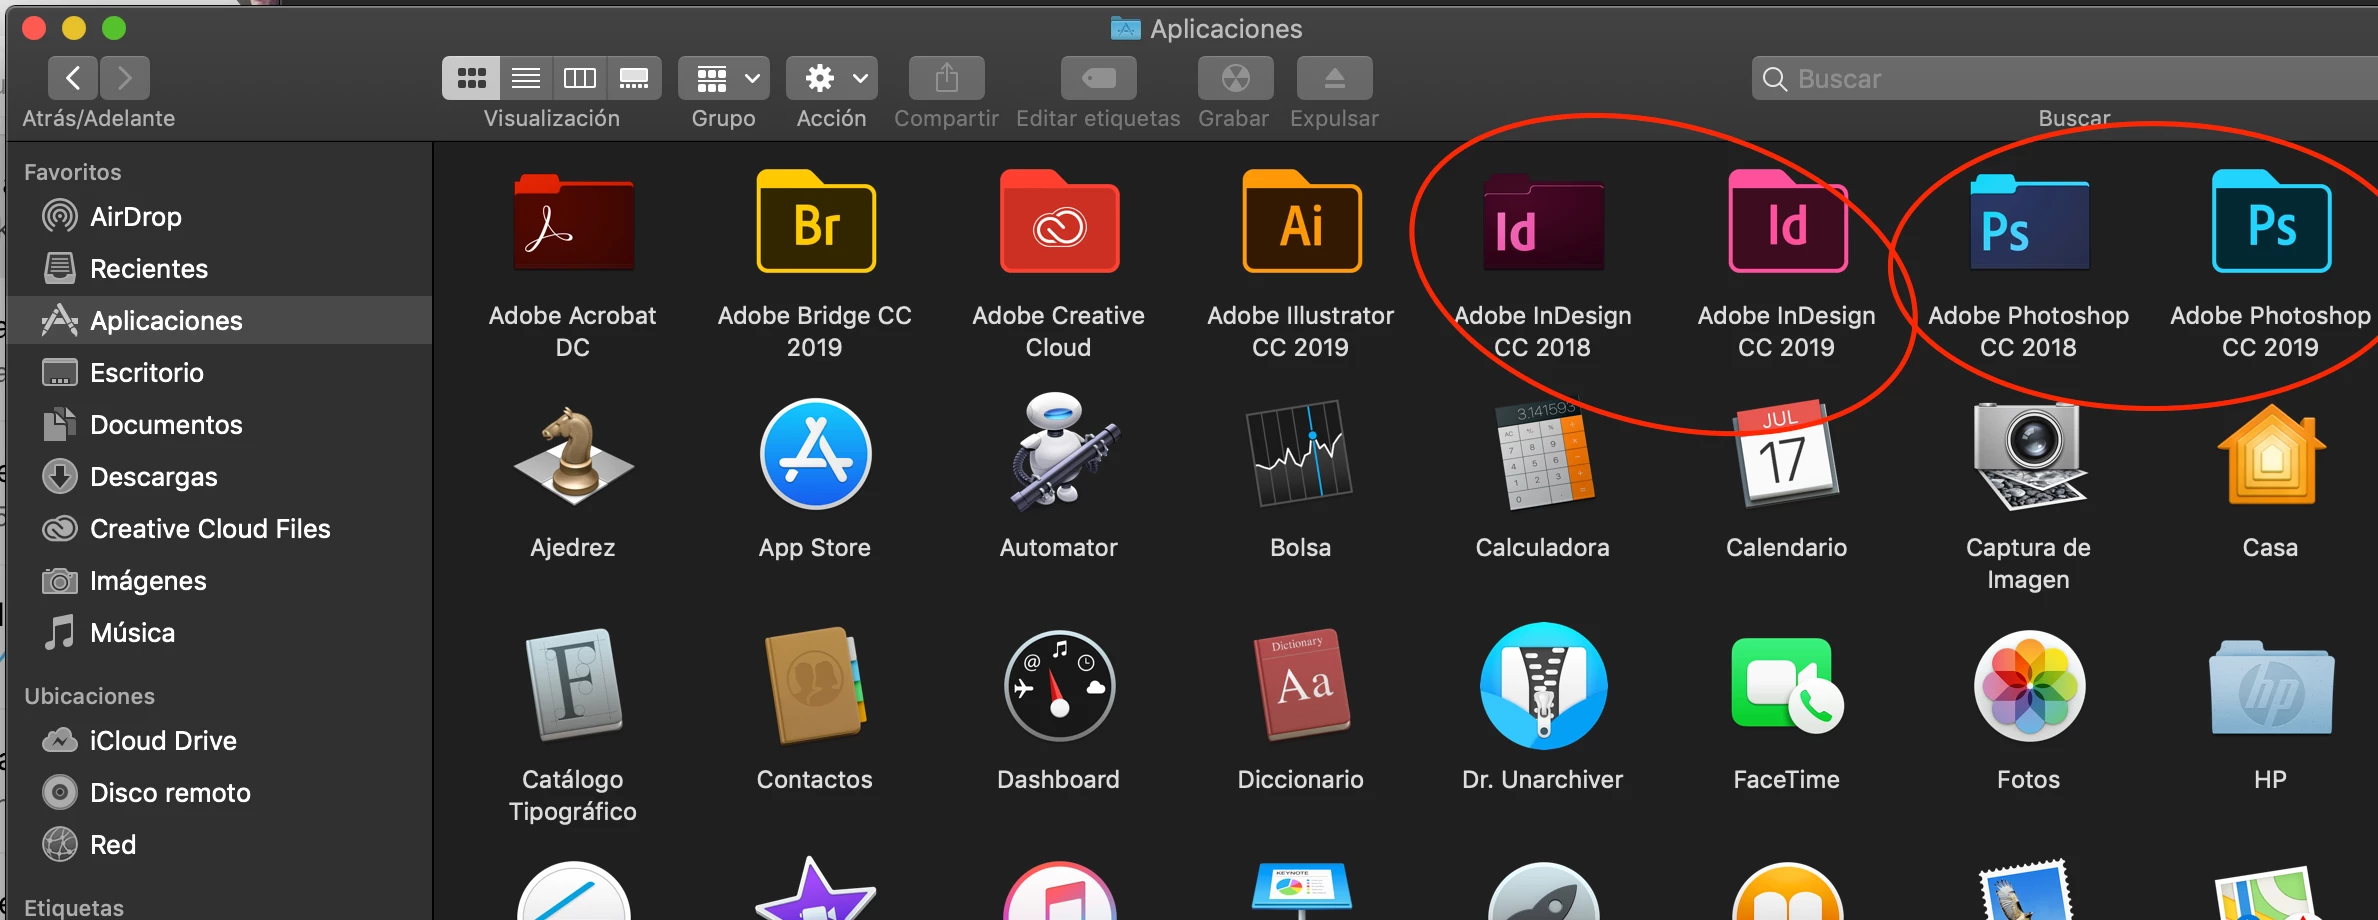Open the Acción gear dropdown menu
The width and height of the screenshot is (2378, 920).
[832, 78]
